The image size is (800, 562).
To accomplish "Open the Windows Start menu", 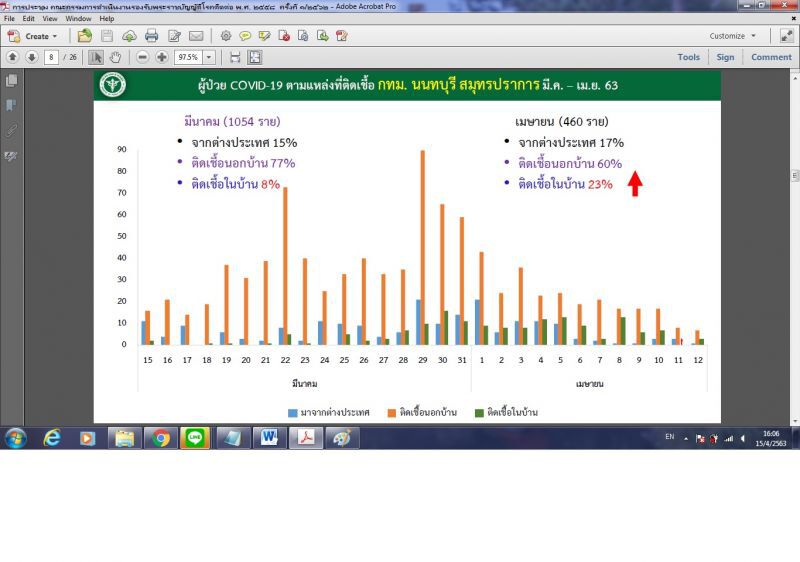I will tap(15, 438).
